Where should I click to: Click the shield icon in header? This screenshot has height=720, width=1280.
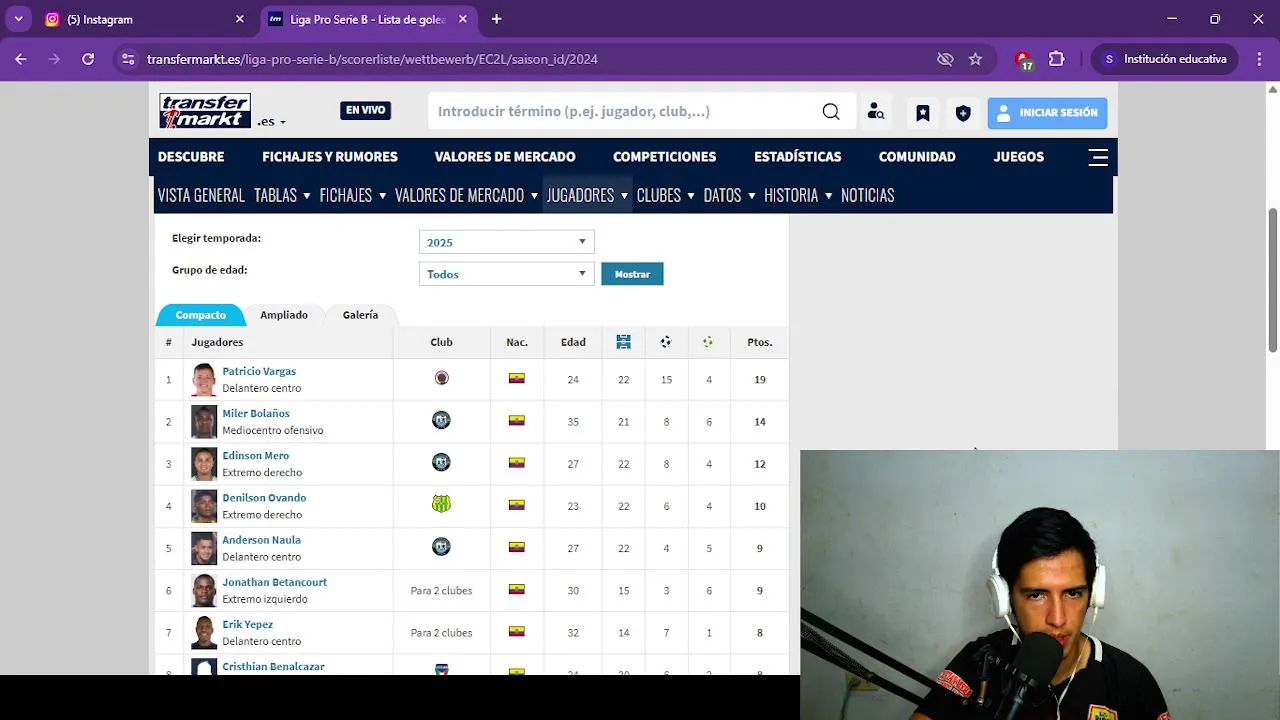pos(963,113)
